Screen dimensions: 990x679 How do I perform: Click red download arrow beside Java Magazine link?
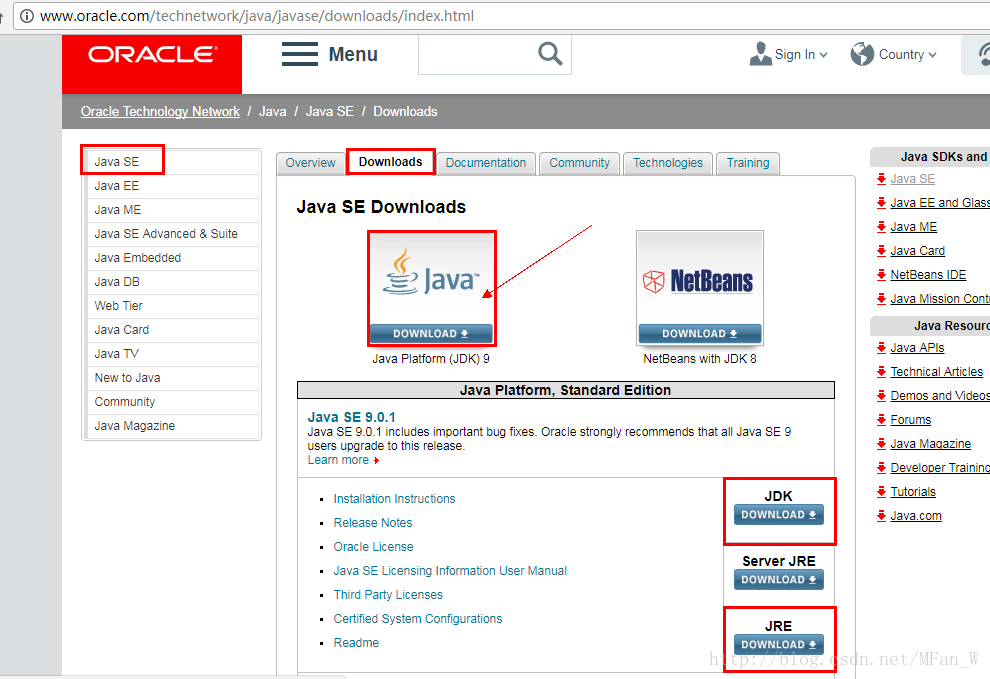click(x=881, y=443)
